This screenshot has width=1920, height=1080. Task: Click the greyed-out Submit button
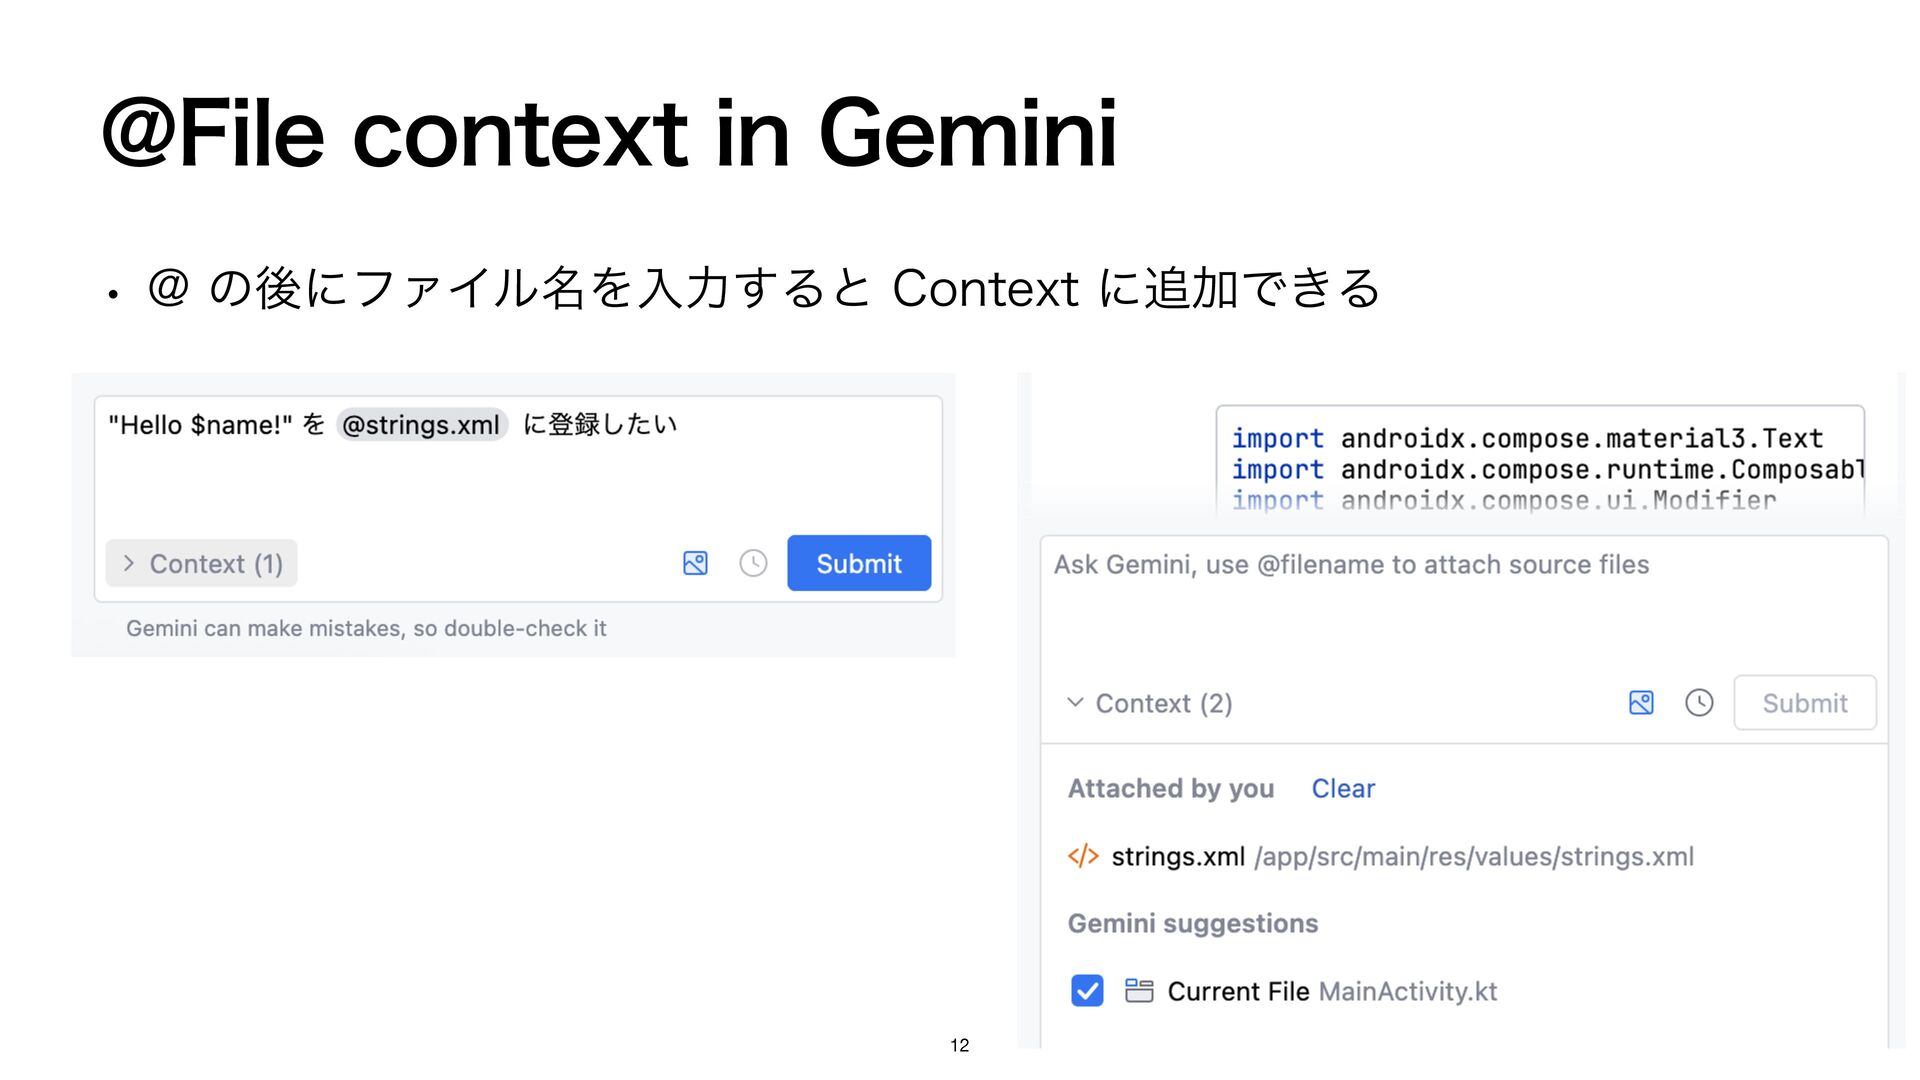click(x=1805, y=703)
